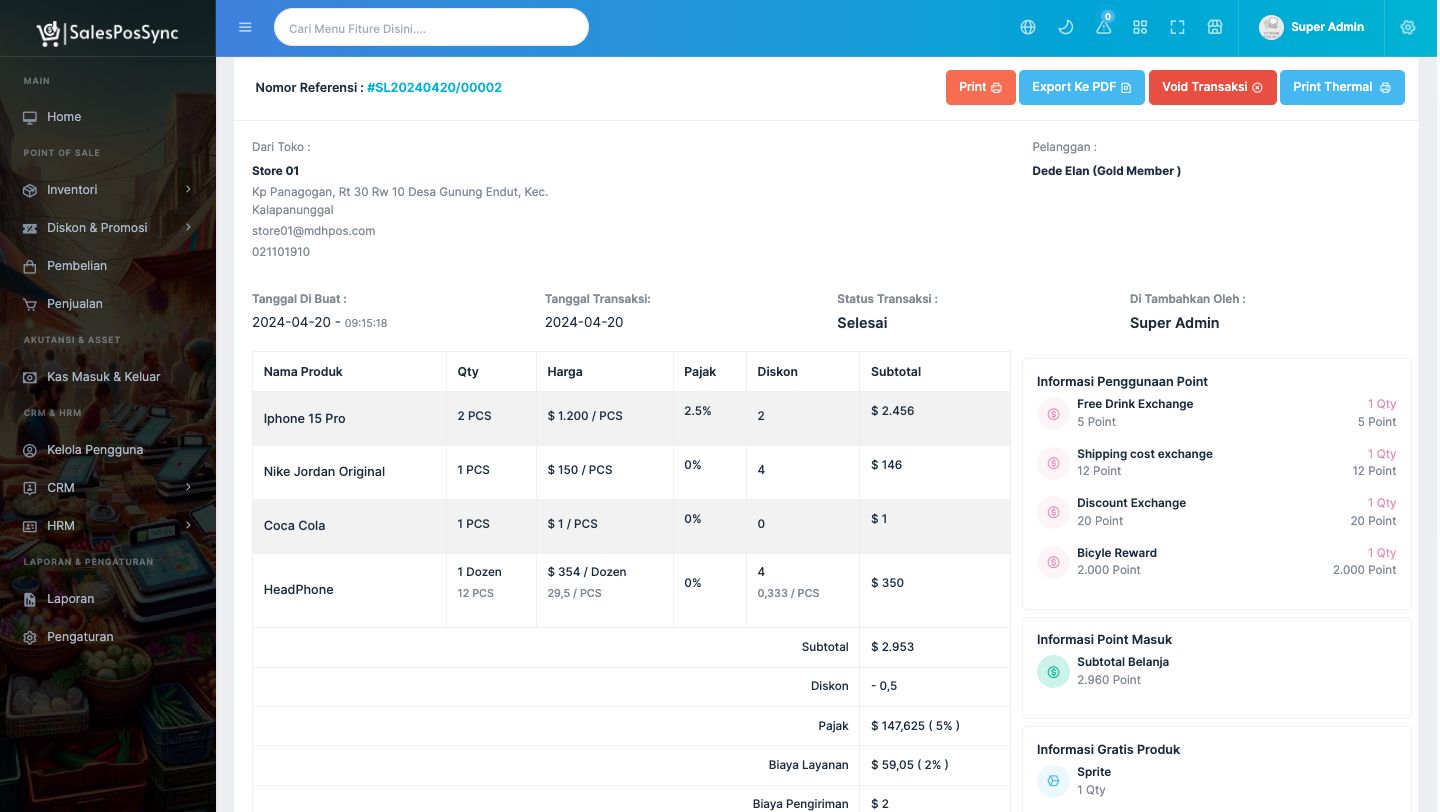Viewport: 1440px width, 812px height.
Task: Click reference number #SL20240420/00002 link
Action: (x=434, y=88)
